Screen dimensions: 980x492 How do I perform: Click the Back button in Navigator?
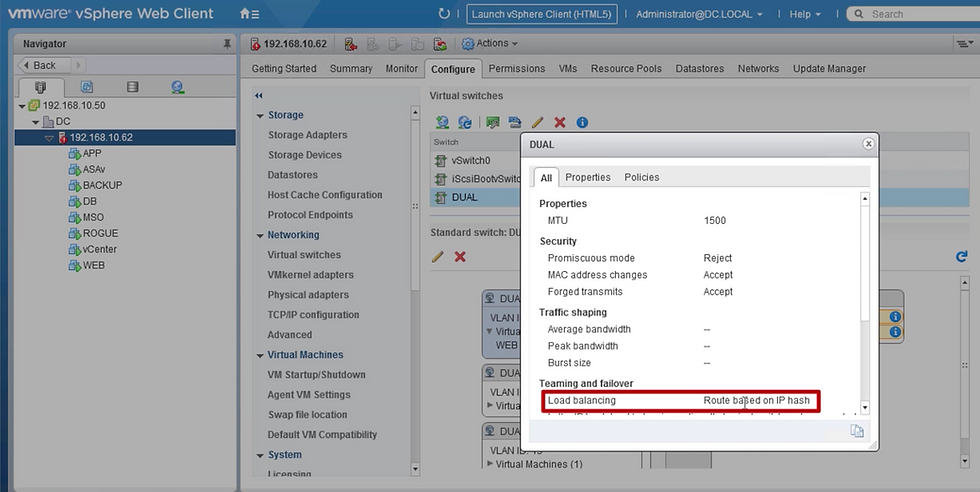click(x=46, y=65)
